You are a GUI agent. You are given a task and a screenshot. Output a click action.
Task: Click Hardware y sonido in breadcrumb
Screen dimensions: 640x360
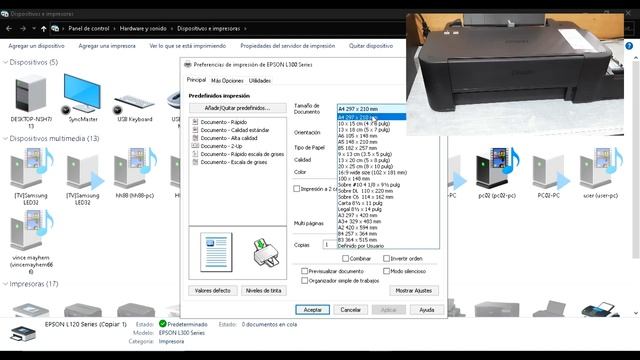click(143, 29)
